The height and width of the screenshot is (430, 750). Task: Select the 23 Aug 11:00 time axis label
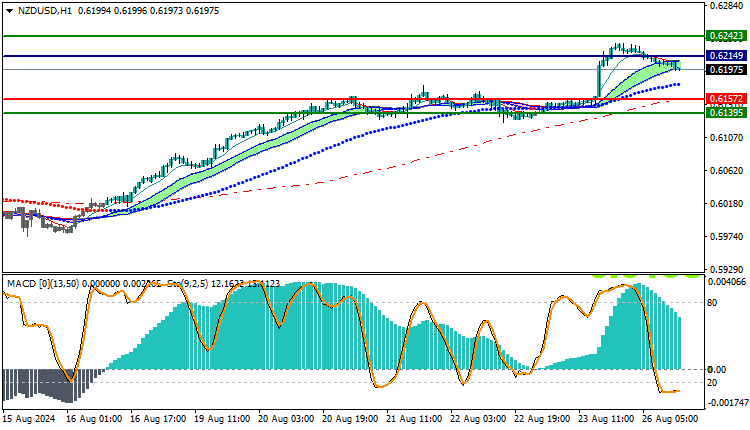coord(607,419)
